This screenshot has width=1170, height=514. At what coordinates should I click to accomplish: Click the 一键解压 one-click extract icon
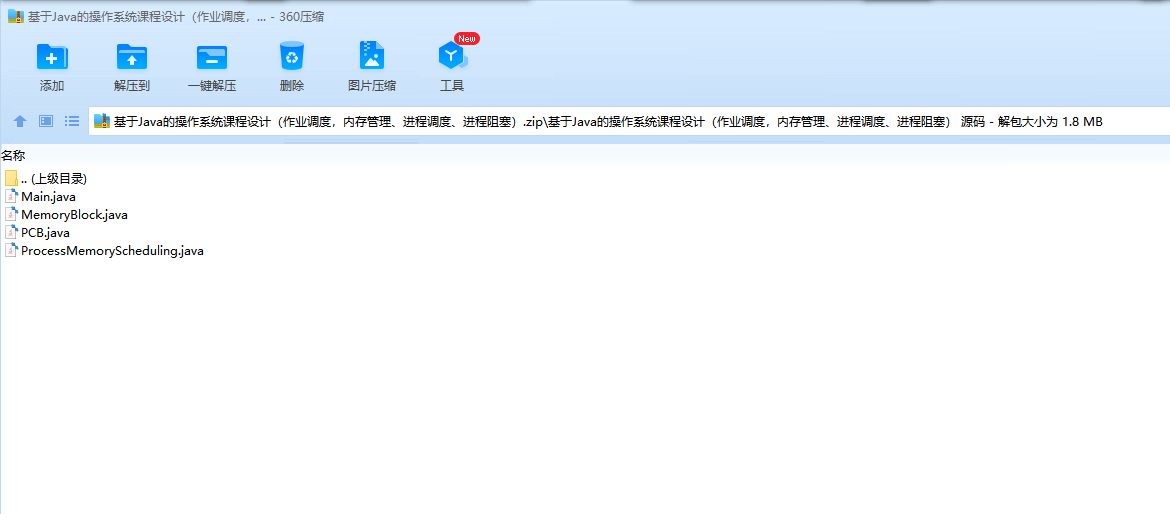click(x=212, y=57)
